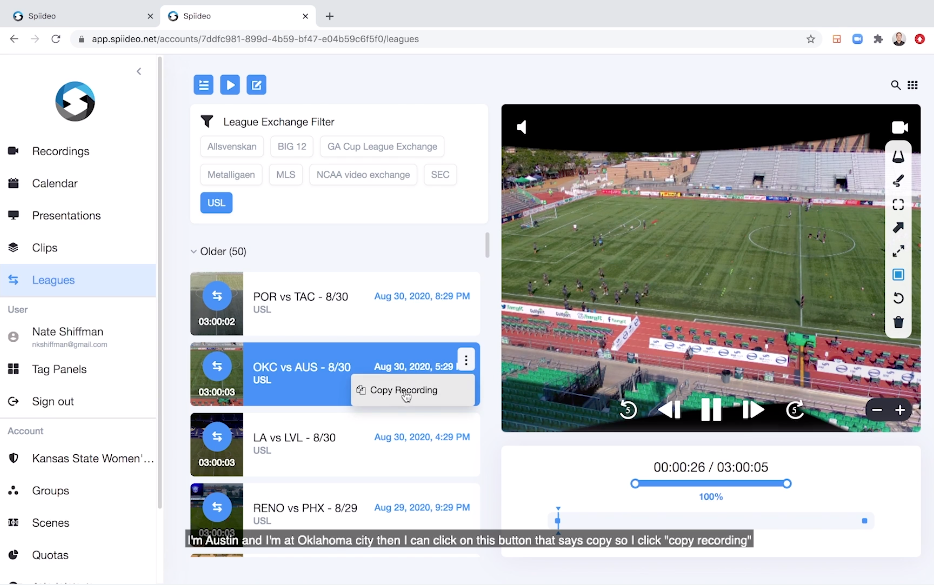Click the right handle of the zoom range slider
This screenshot has width=934, height=585.
pos(787,483)
